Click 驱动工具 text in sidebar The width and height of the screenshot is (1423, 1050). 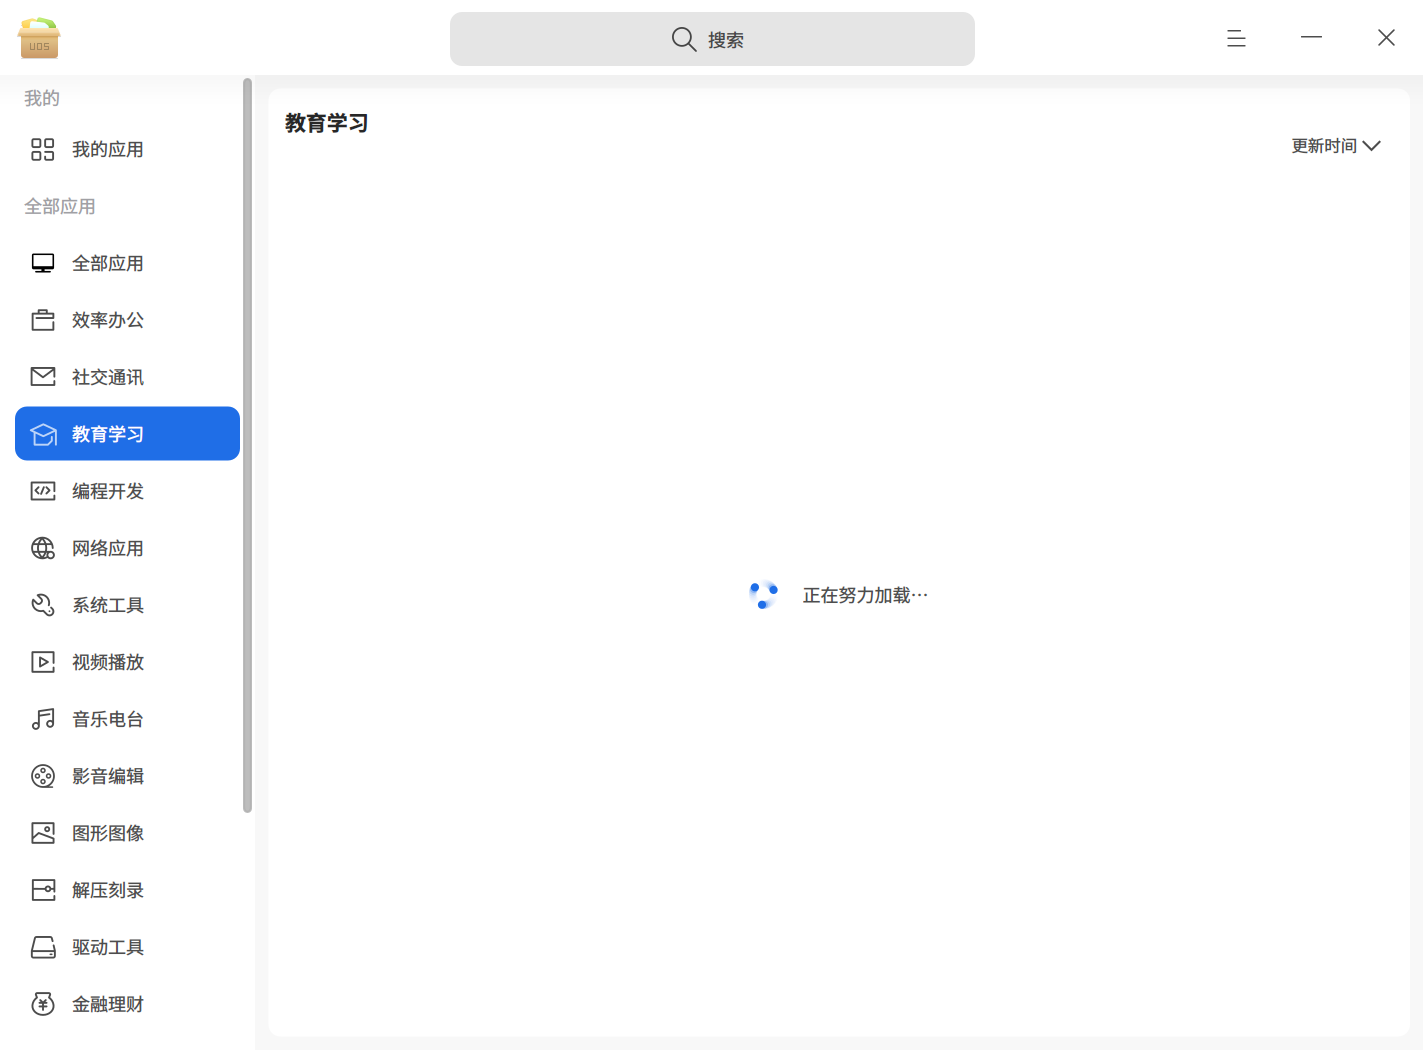(x=108, y=948)
